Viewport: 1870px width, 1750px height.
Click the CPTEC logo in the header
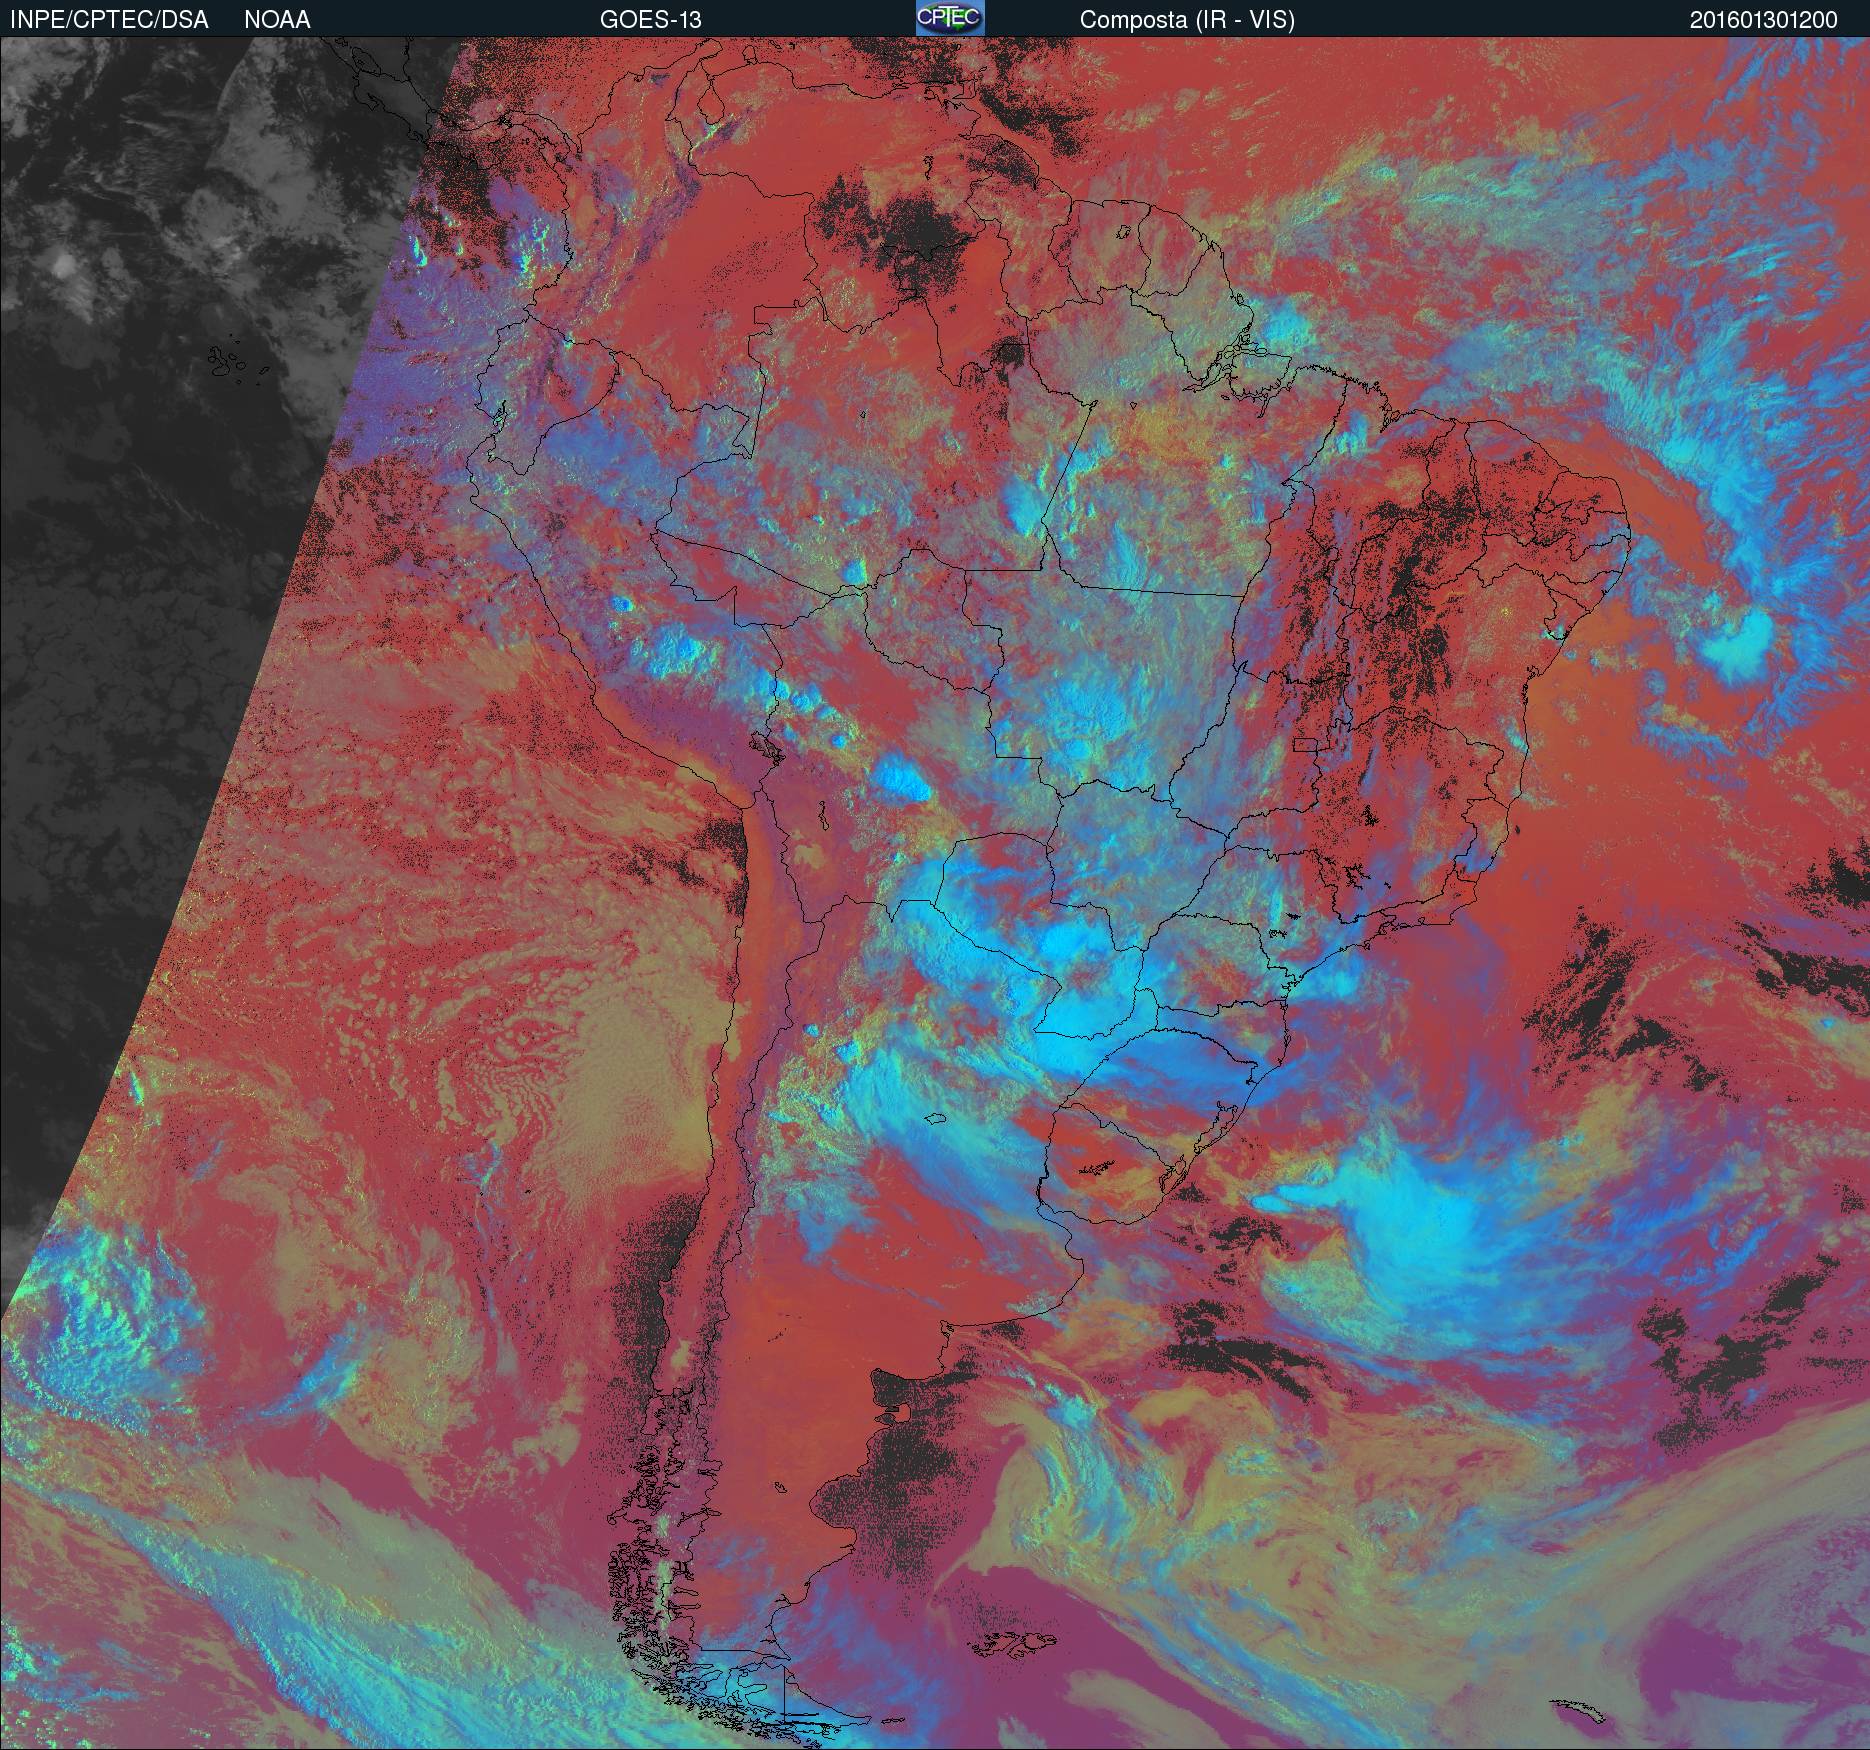click(950, 18)
